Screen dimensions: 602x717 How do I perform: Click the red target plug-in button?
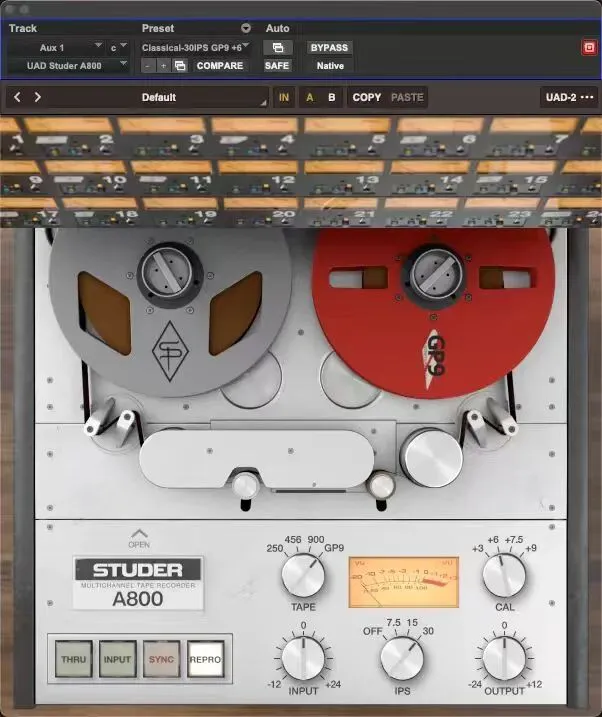tap(589, 48)
